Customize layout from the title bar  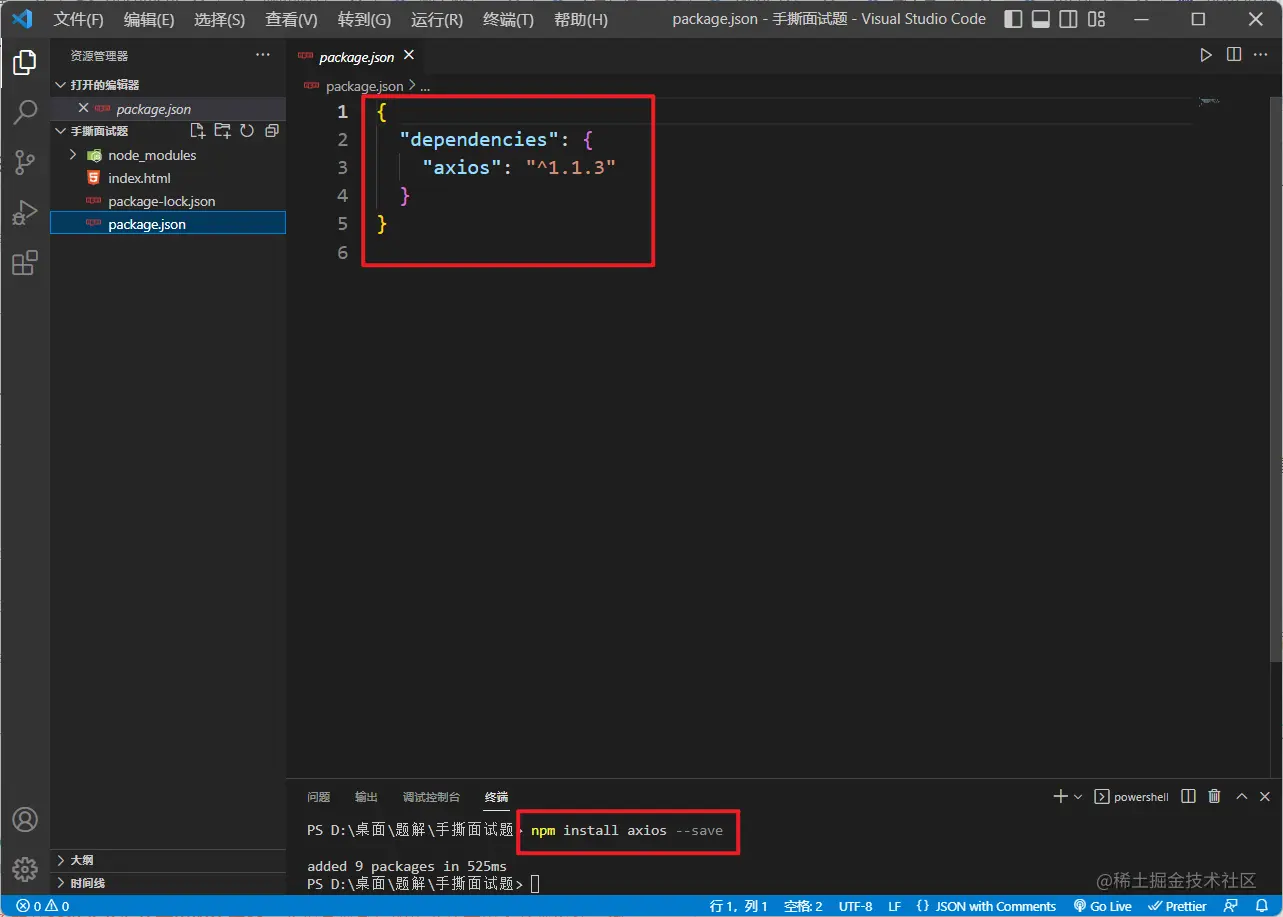click(1097, 19)
